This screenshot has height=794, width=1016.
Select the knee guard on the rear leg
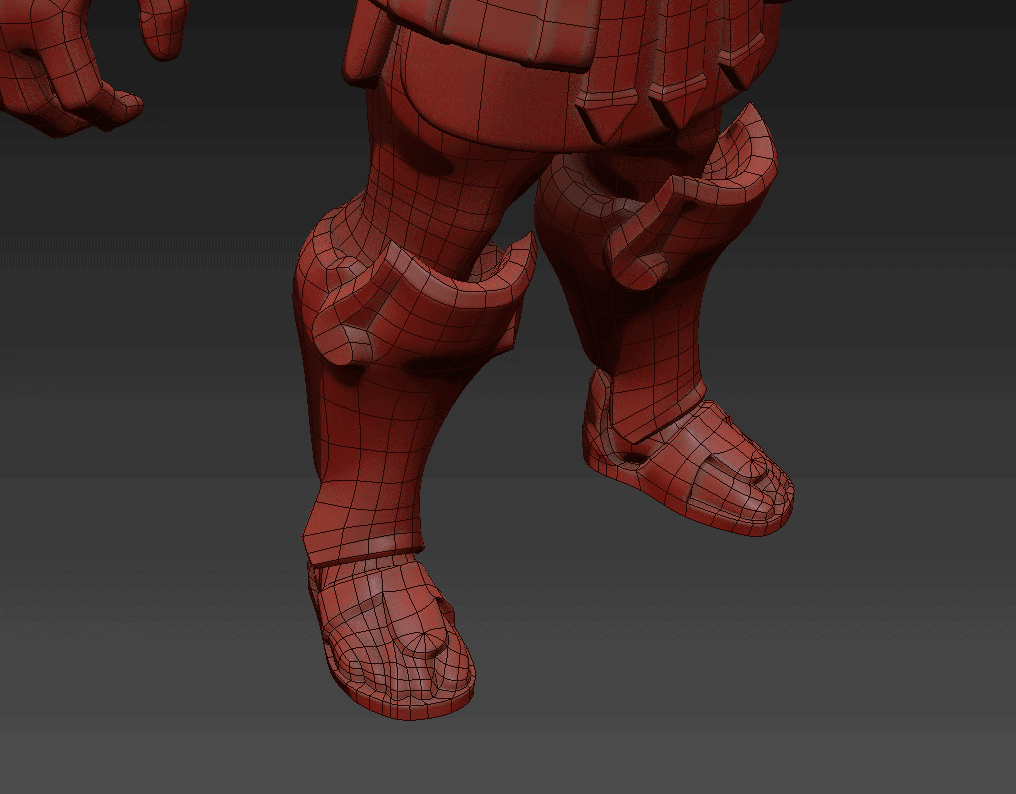(x=700, y=206)
